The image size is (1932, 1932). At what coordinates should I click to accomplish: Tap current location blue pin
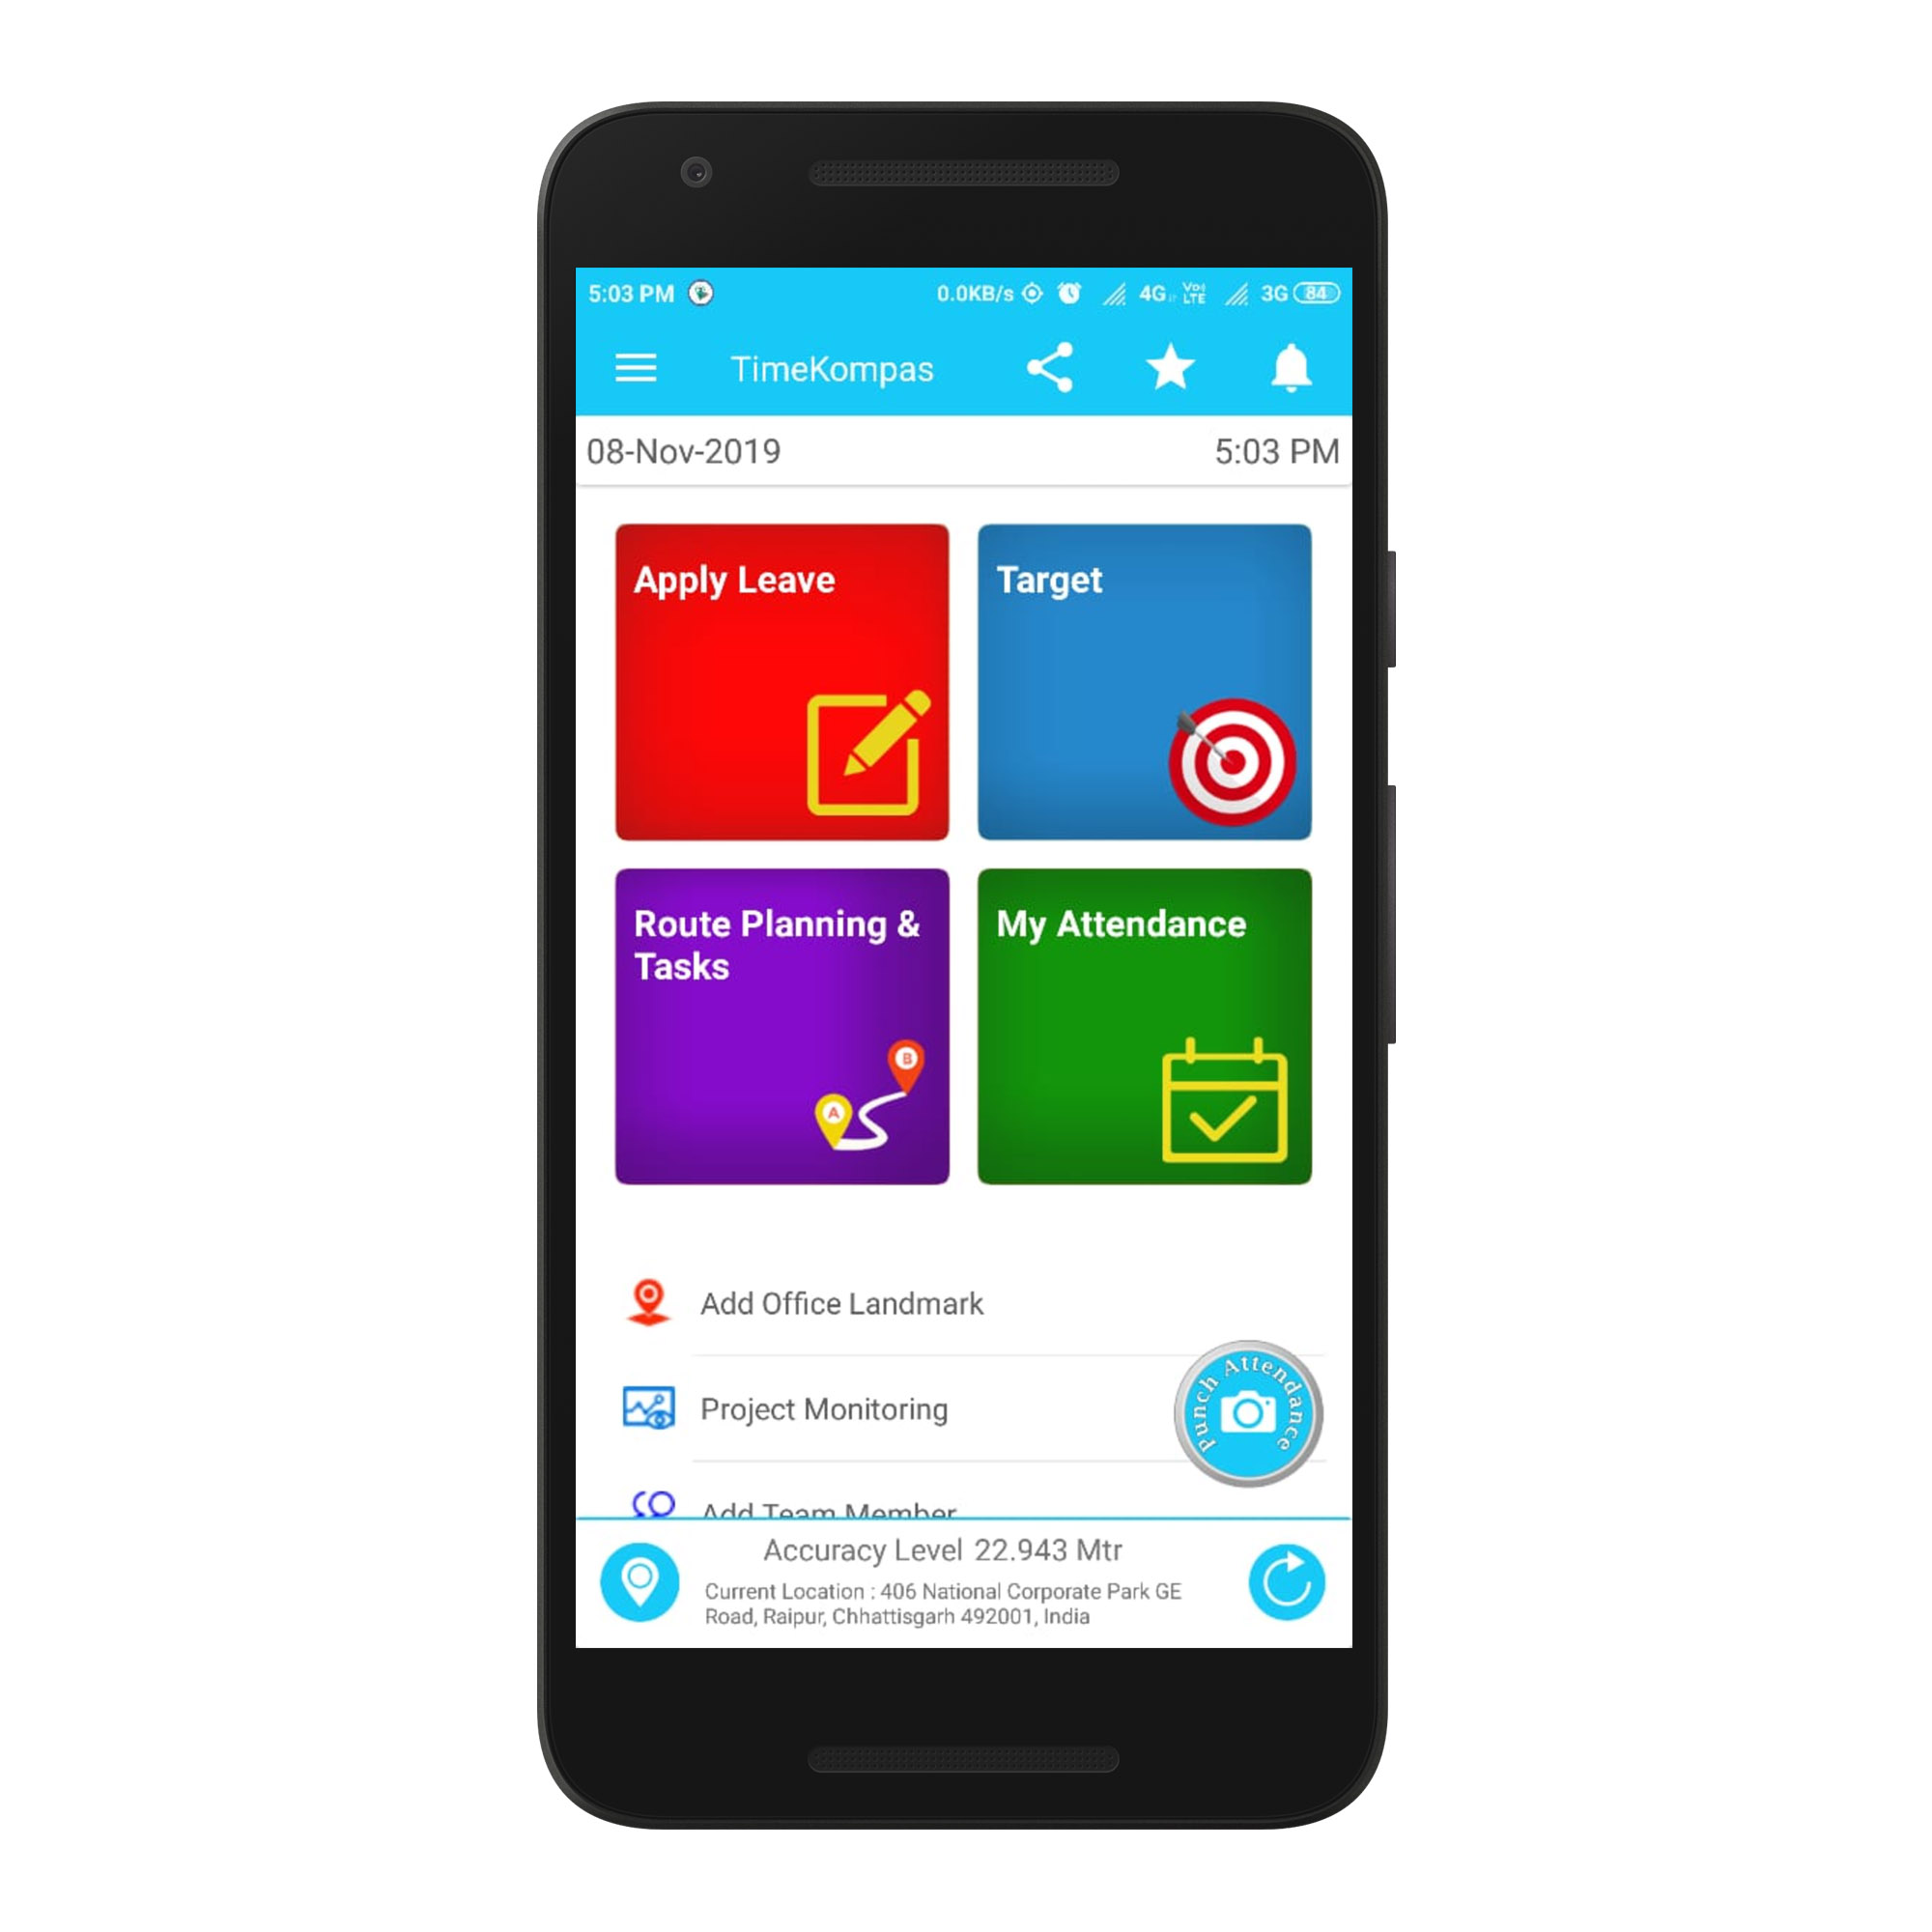coord(640,1581)
